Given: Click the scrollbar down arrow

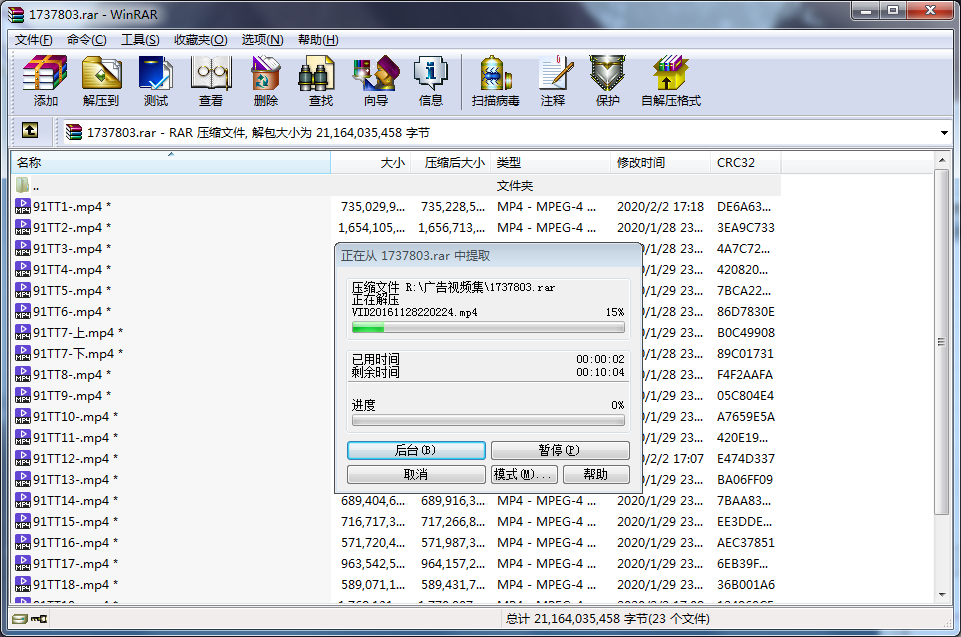Looking at the screenshot, I should [x=941, y=595].
